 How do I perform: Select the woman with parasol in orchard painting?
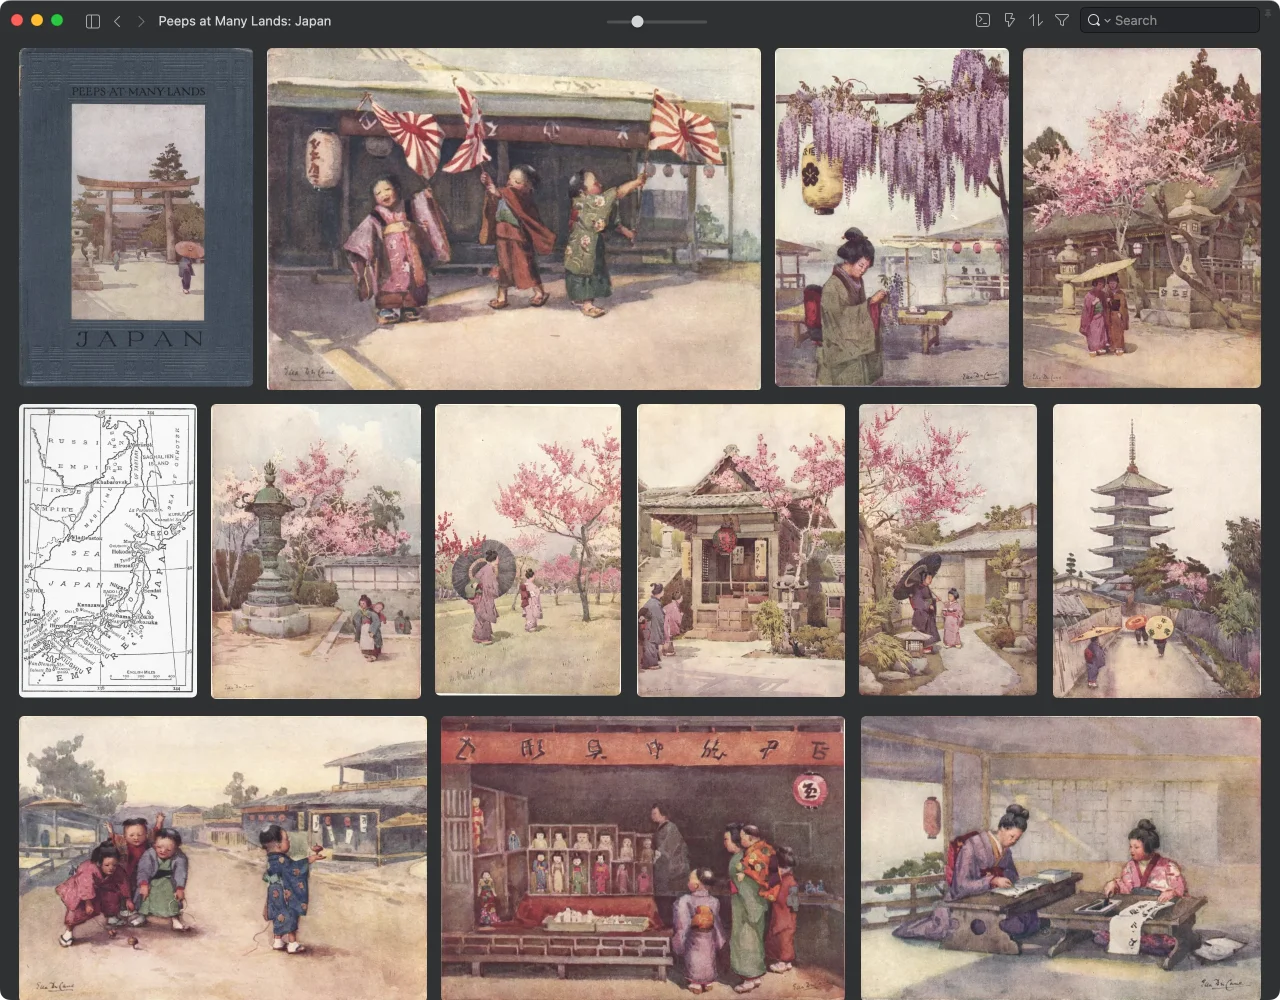[x=528, y=550]
